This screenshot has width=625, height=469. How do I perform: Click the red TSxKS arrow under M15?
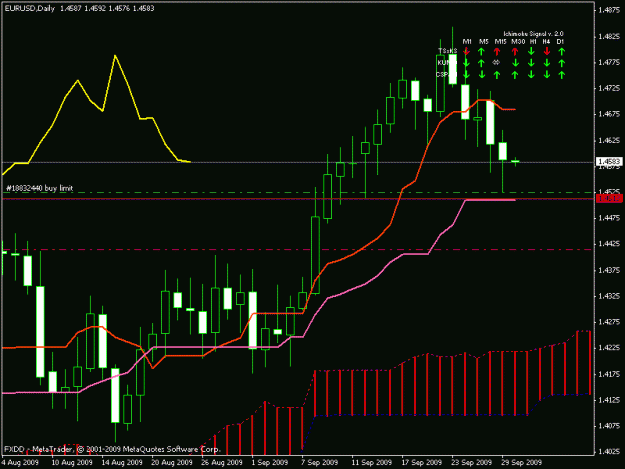497,51
